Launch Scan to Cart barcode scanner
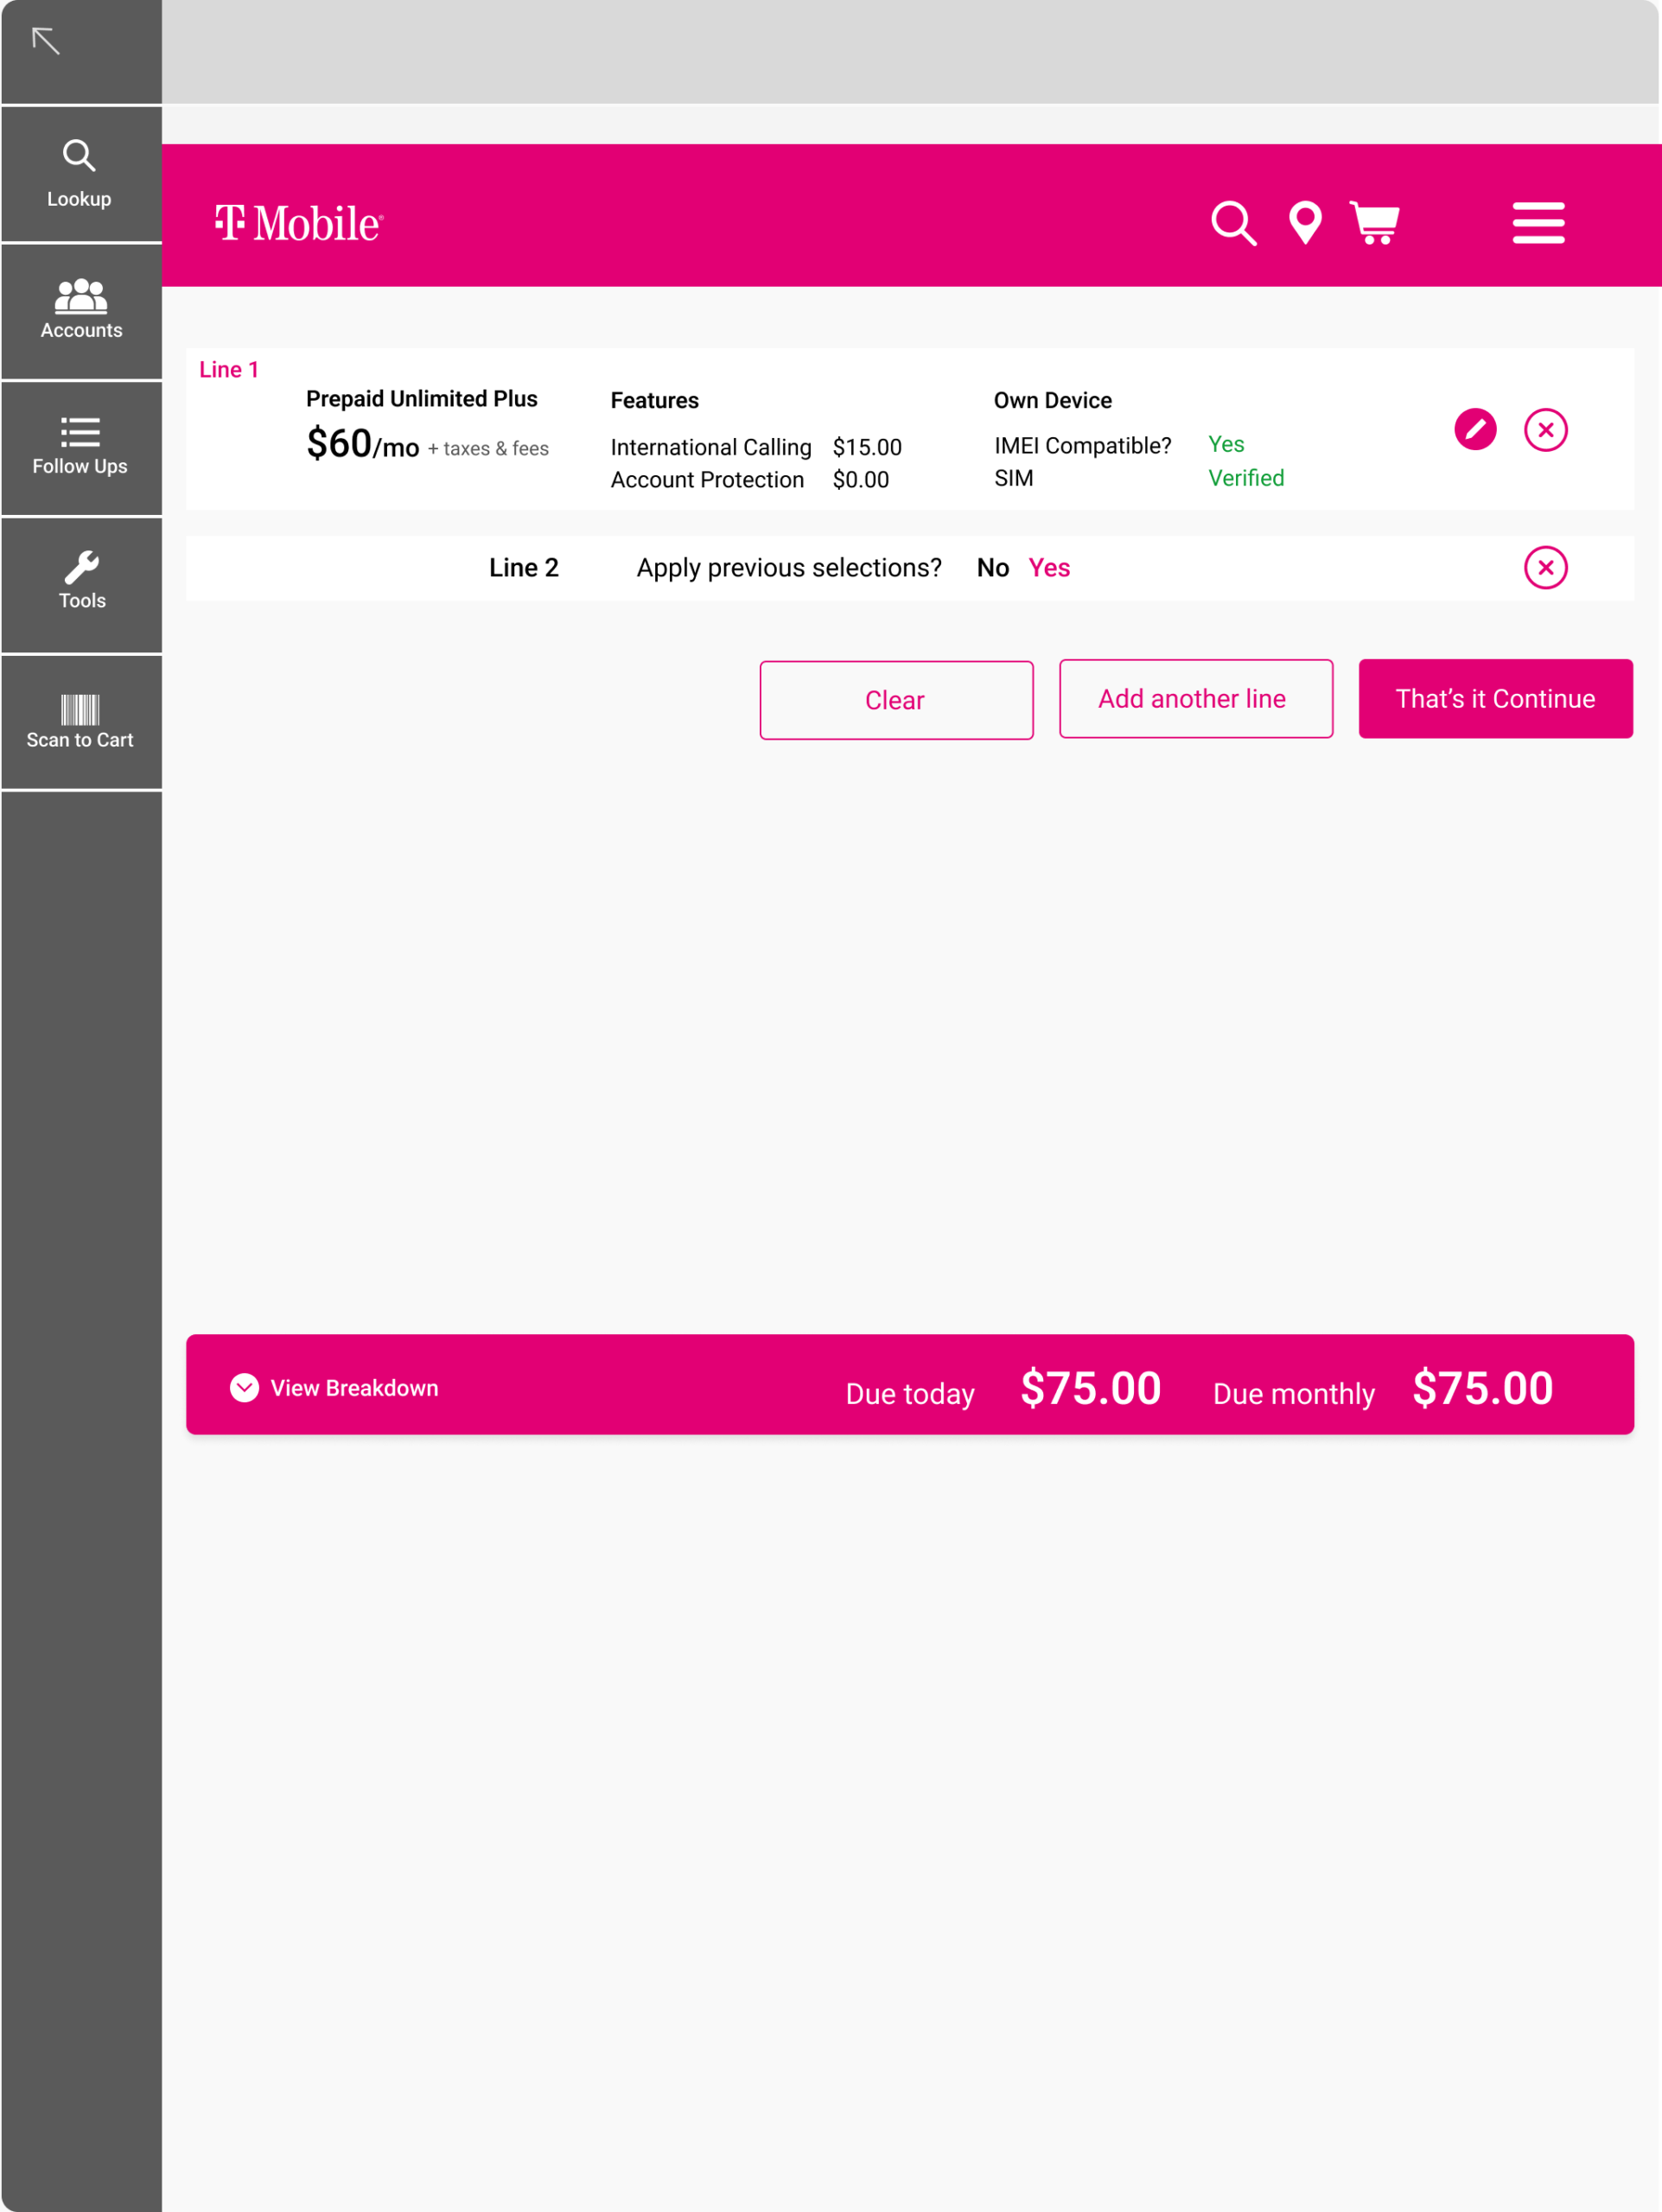Viewport: 1662px width, 2212px height. coord(80,722)
